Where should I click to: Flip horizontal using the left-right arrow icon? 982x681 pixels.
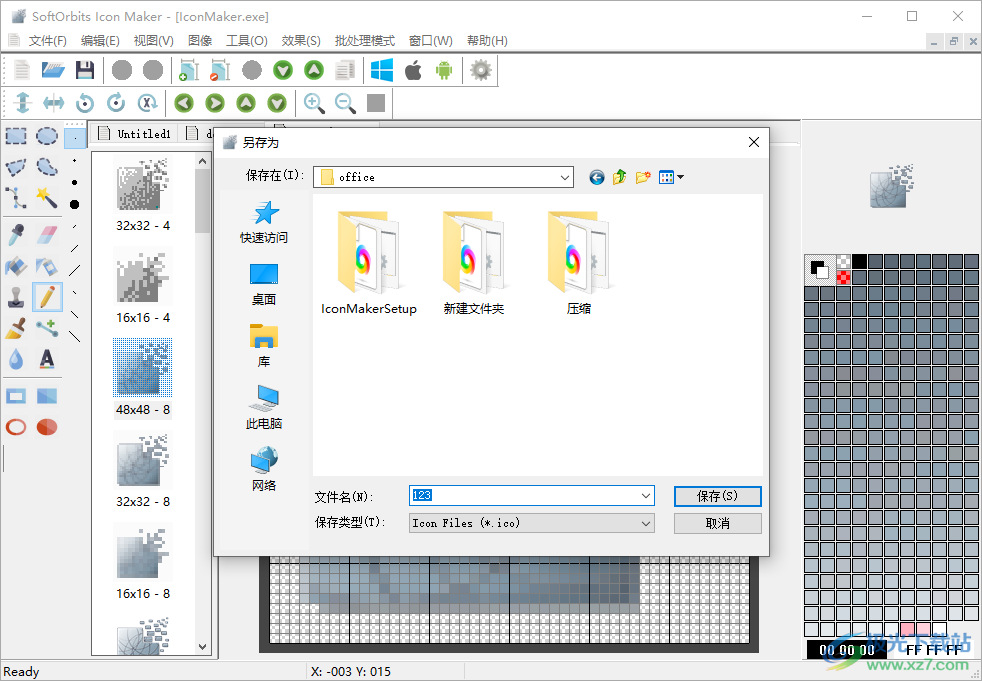53,103
